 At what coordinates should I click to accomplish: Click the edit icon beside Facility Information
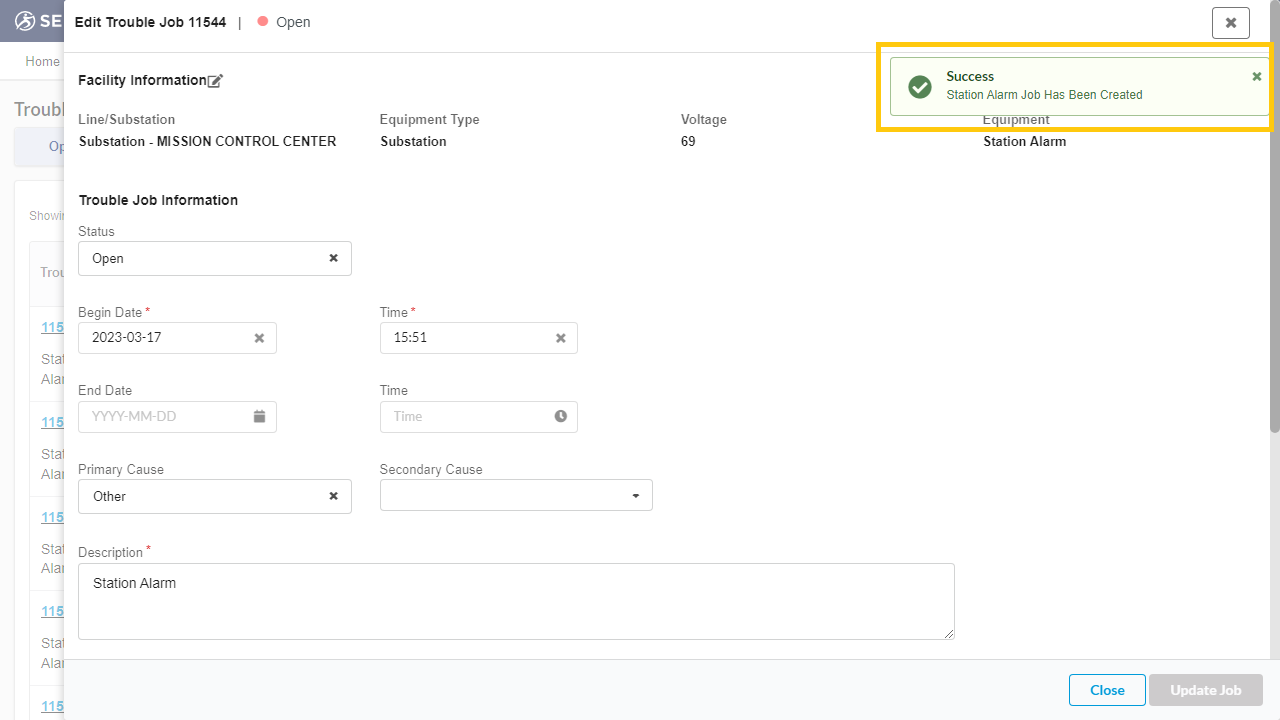[215, 81]
